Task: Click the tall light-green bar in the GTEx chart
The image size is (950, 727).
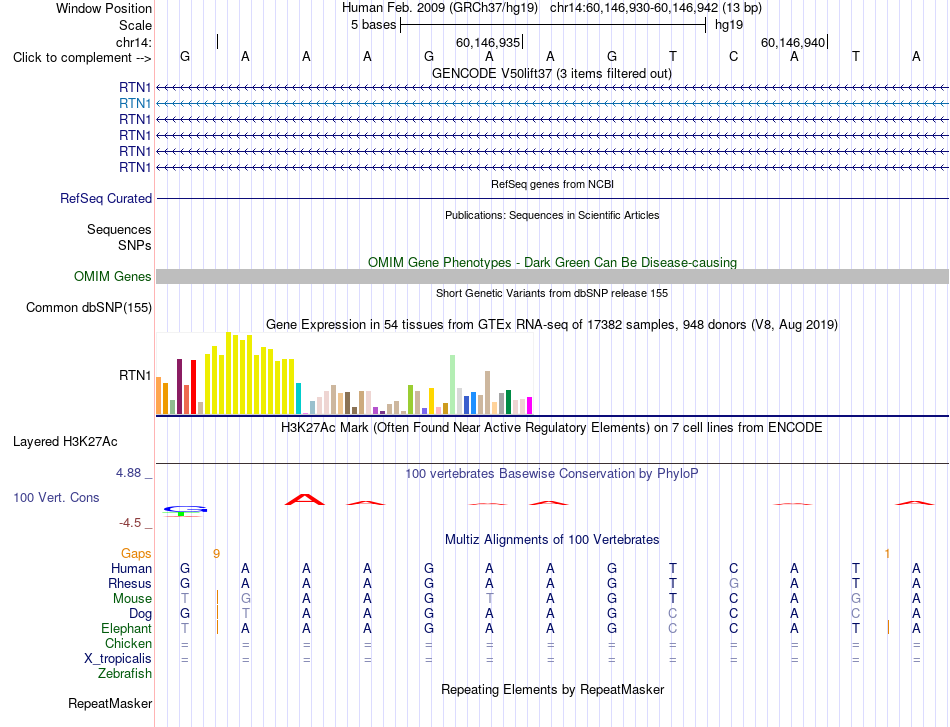Action: click(453, 384)
